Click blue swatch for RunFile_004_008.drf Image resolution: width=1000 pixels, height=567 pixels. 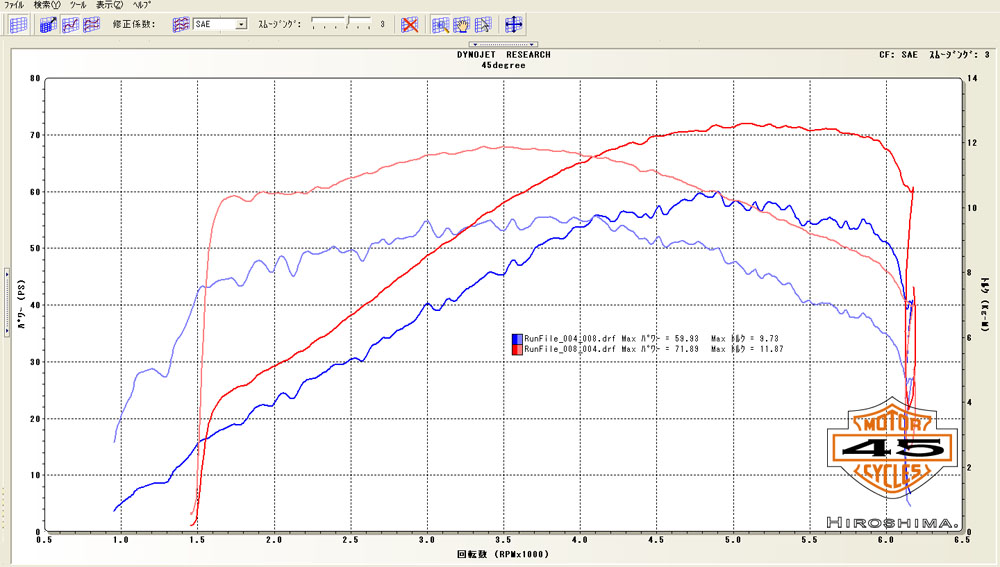pos(516,339)
